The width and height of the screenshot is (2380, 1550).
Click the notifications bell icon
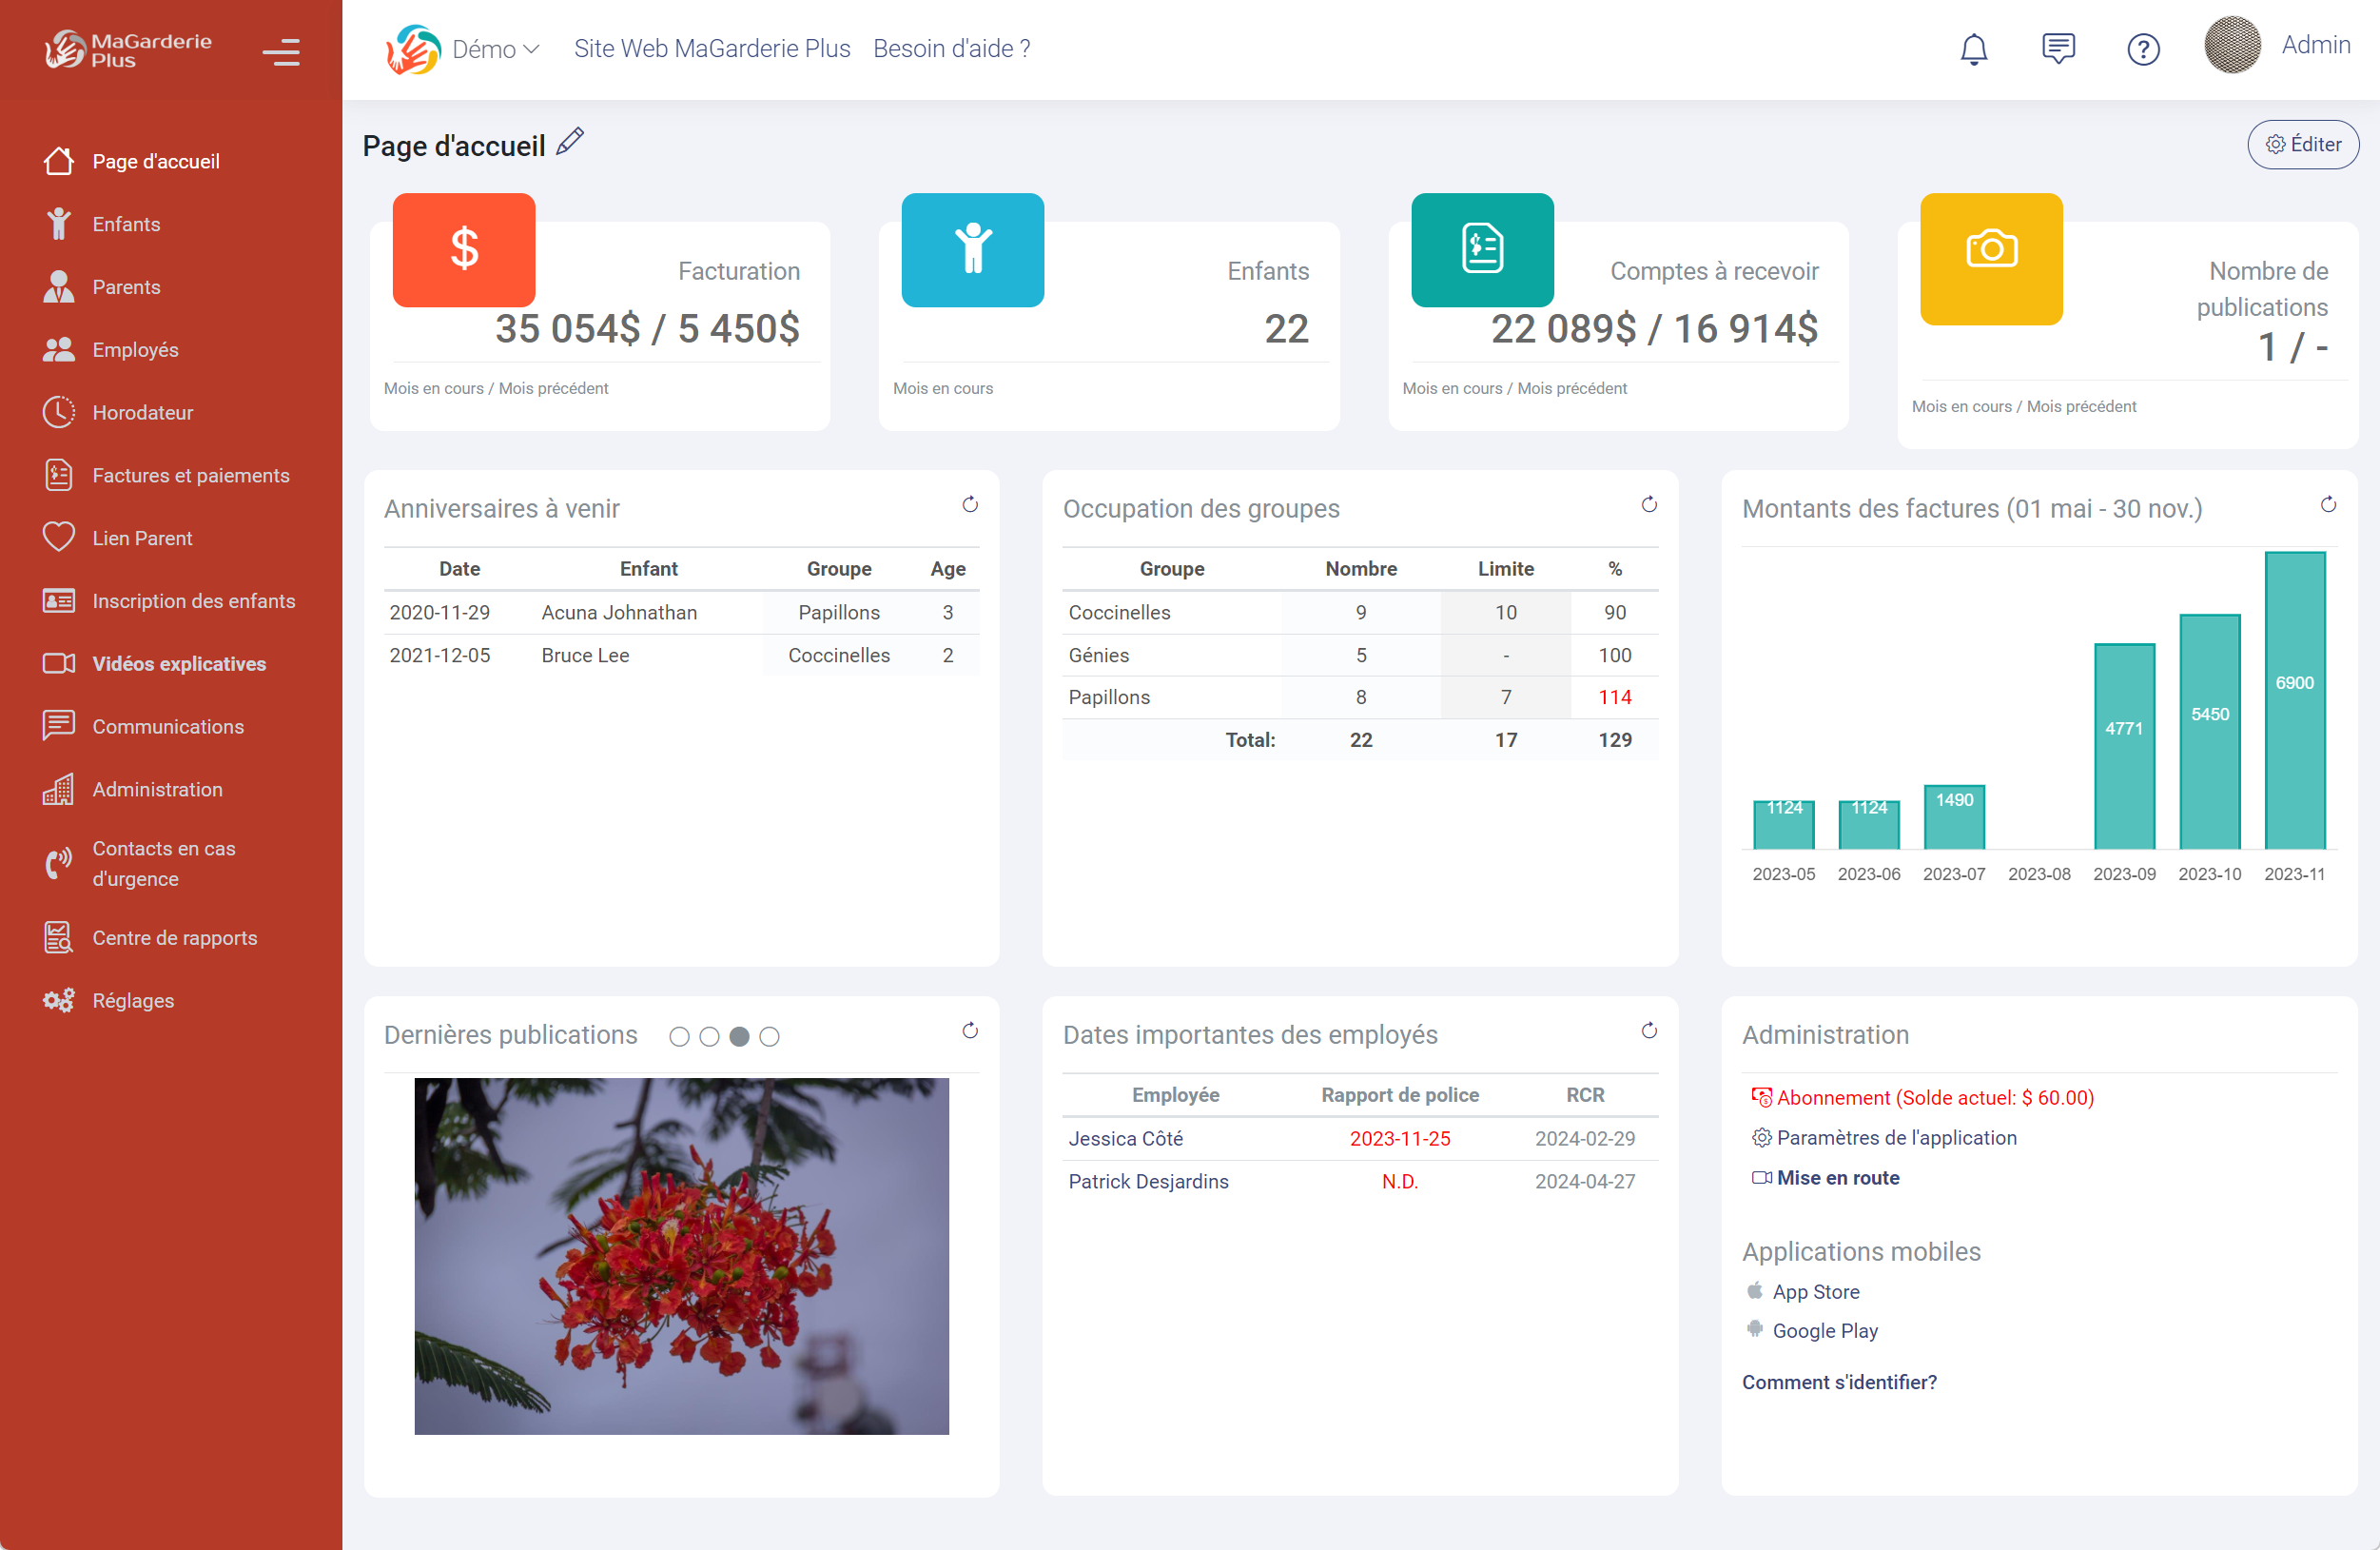[x=1973, y=48]
